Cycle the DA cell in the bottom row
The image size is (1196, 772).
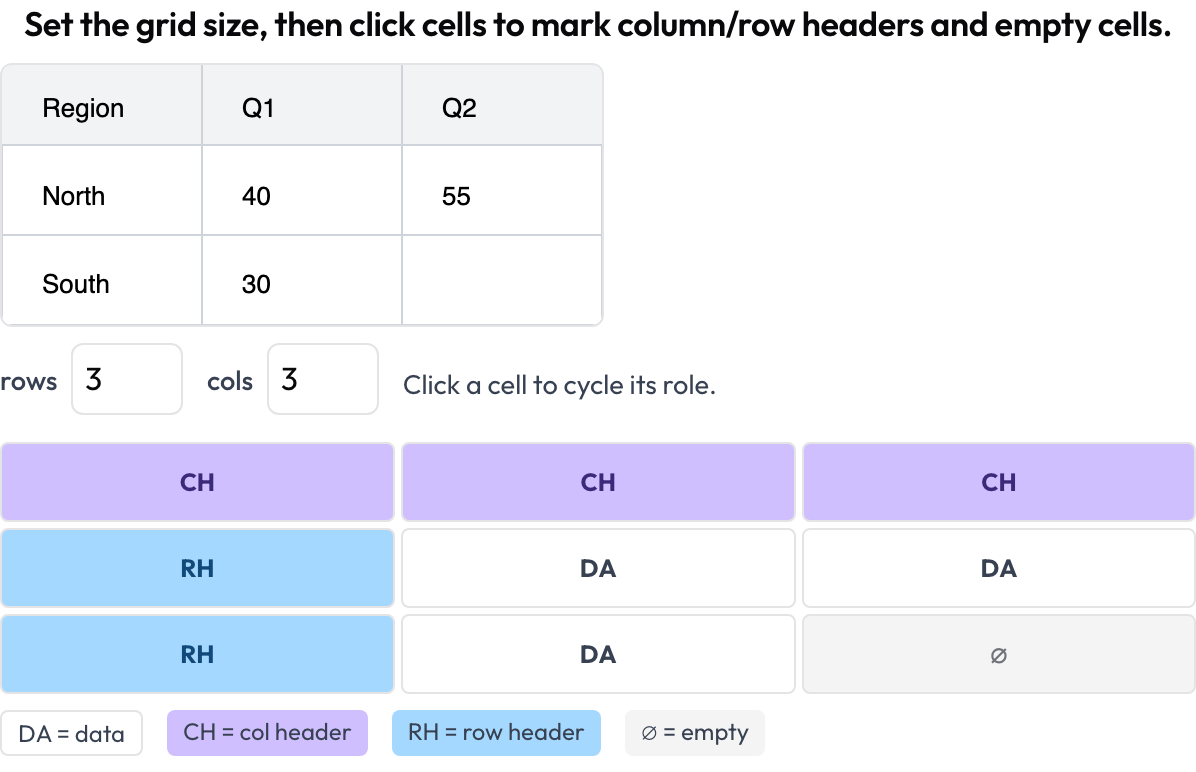tap(598, 655)
